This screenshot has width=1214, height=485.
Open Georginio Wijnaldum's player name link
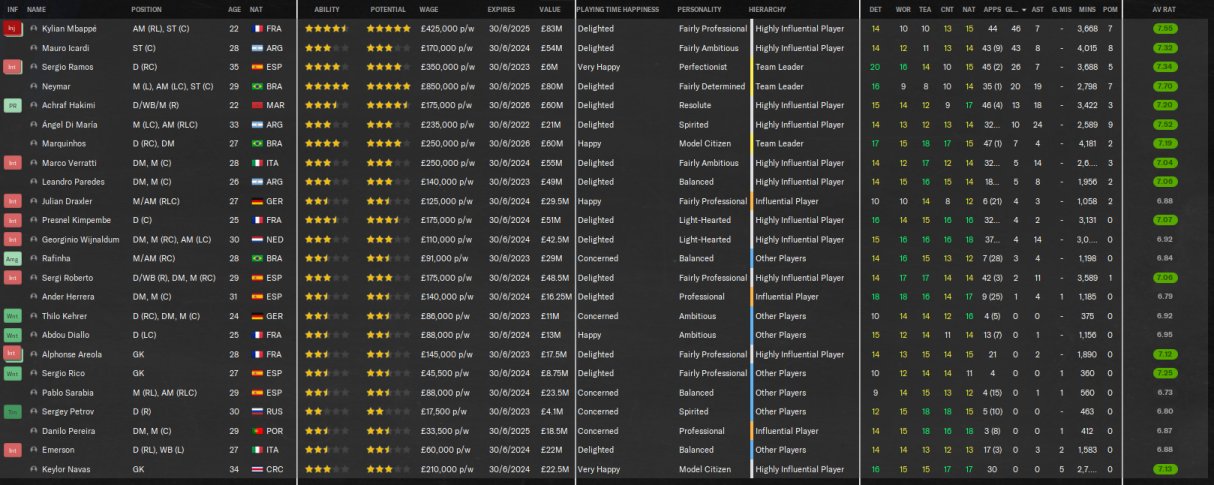[x=79, y=239]
